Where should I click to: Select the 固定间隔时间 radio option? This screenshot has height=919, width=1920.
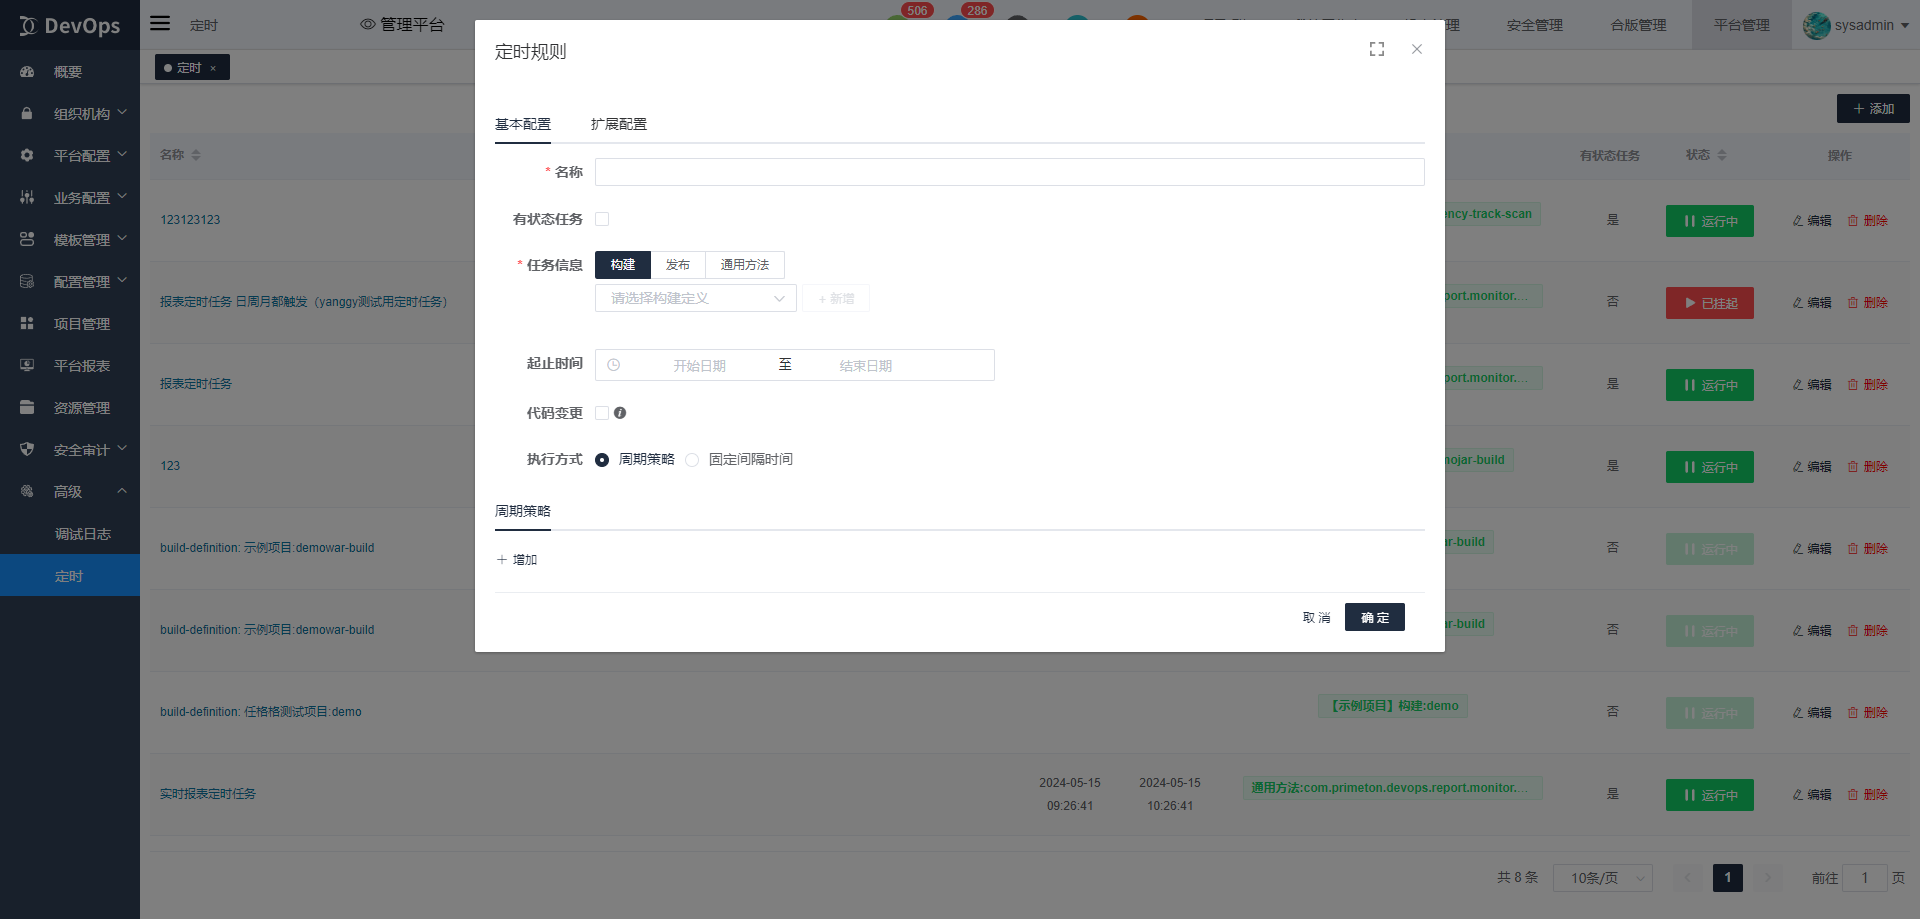click(x=692, y=460)
